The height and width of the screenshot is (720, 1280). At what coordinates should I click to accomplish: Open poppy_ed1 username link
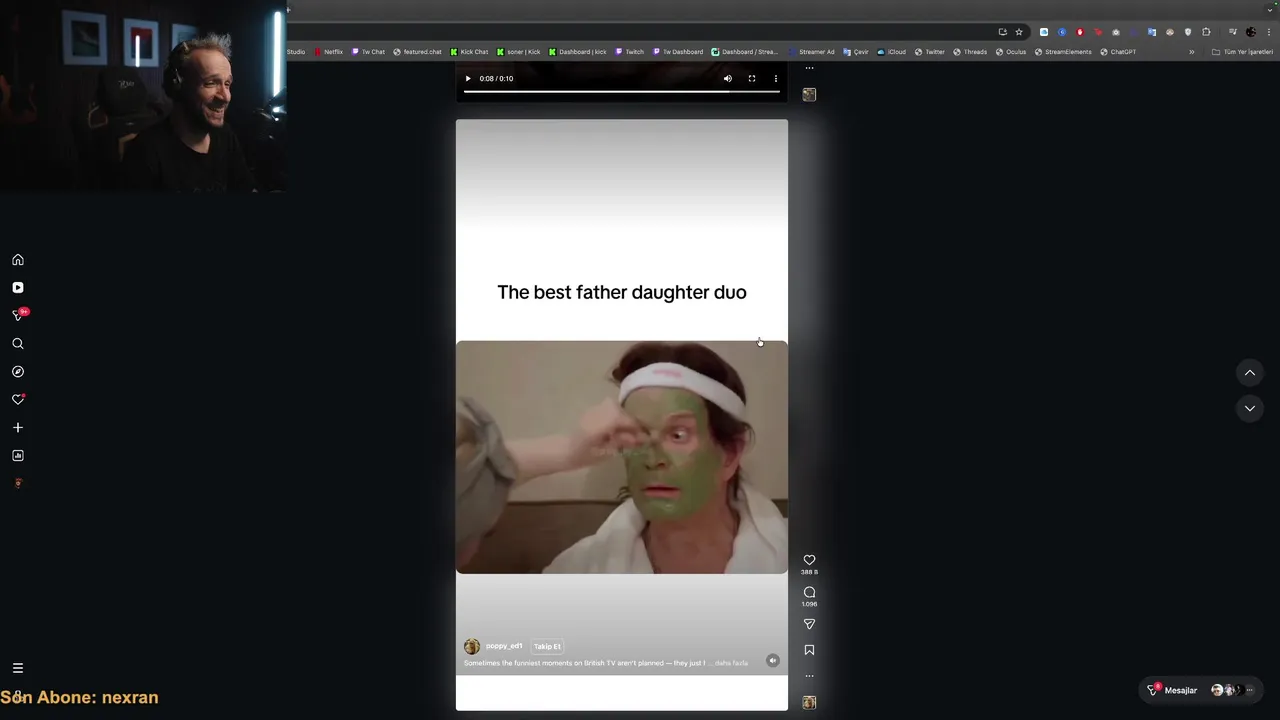point(504,646)
